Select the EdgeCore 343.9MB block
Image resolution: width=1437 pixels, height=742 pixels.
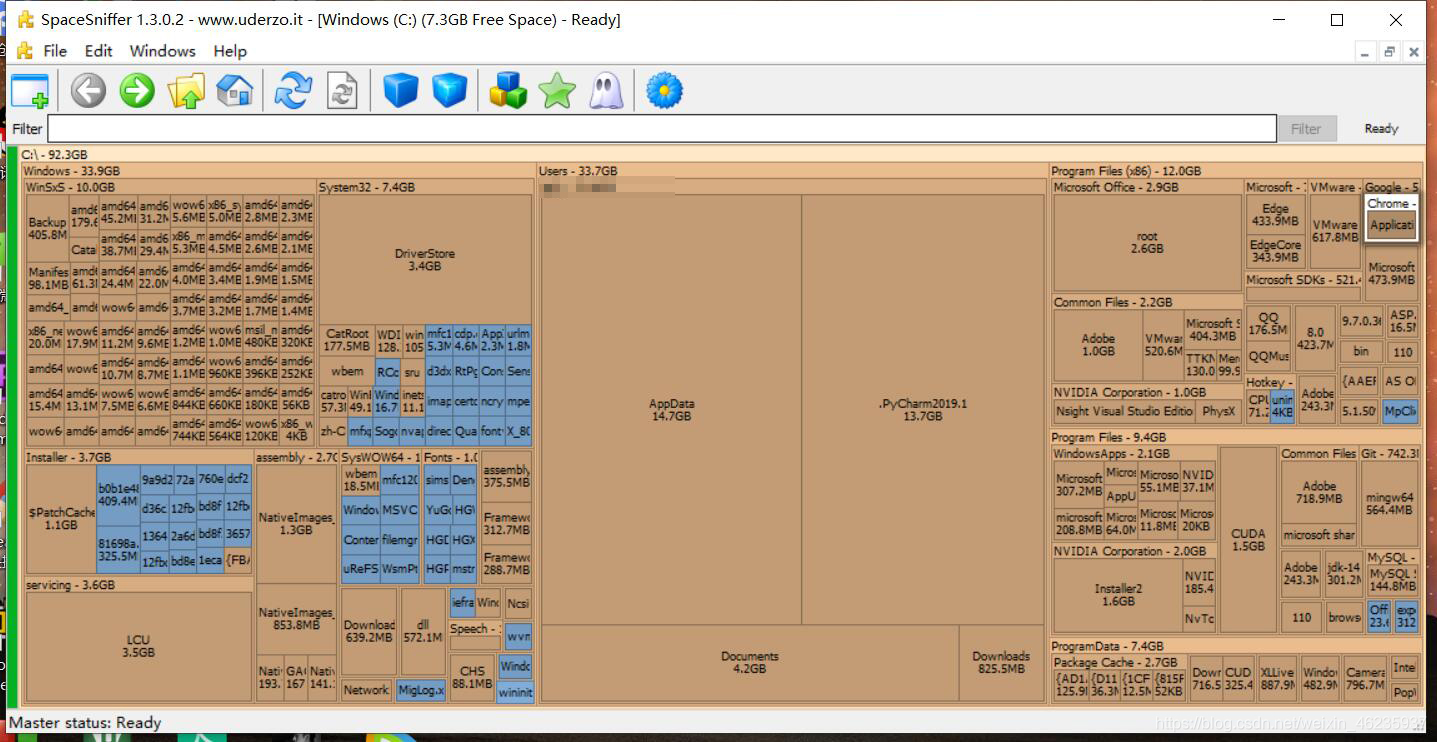(1275, 251)
